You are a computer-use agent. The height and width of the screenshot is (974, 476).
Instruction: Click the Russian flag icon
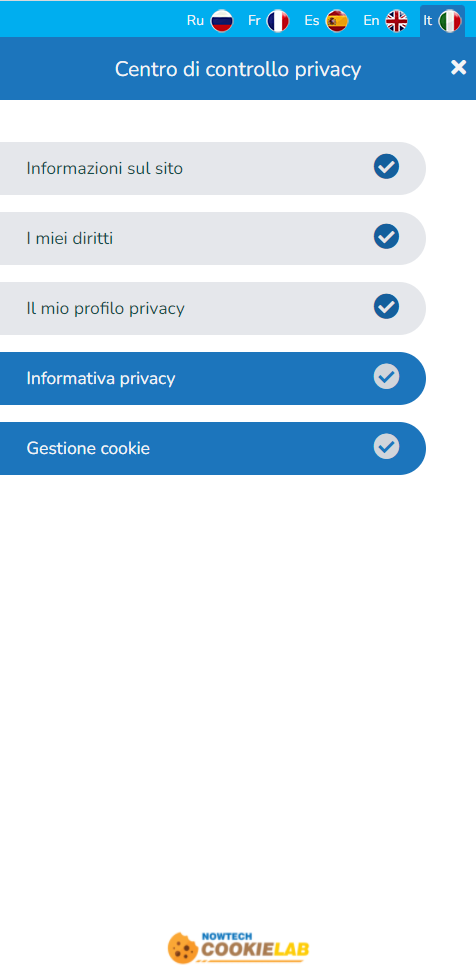pos(222,21)
